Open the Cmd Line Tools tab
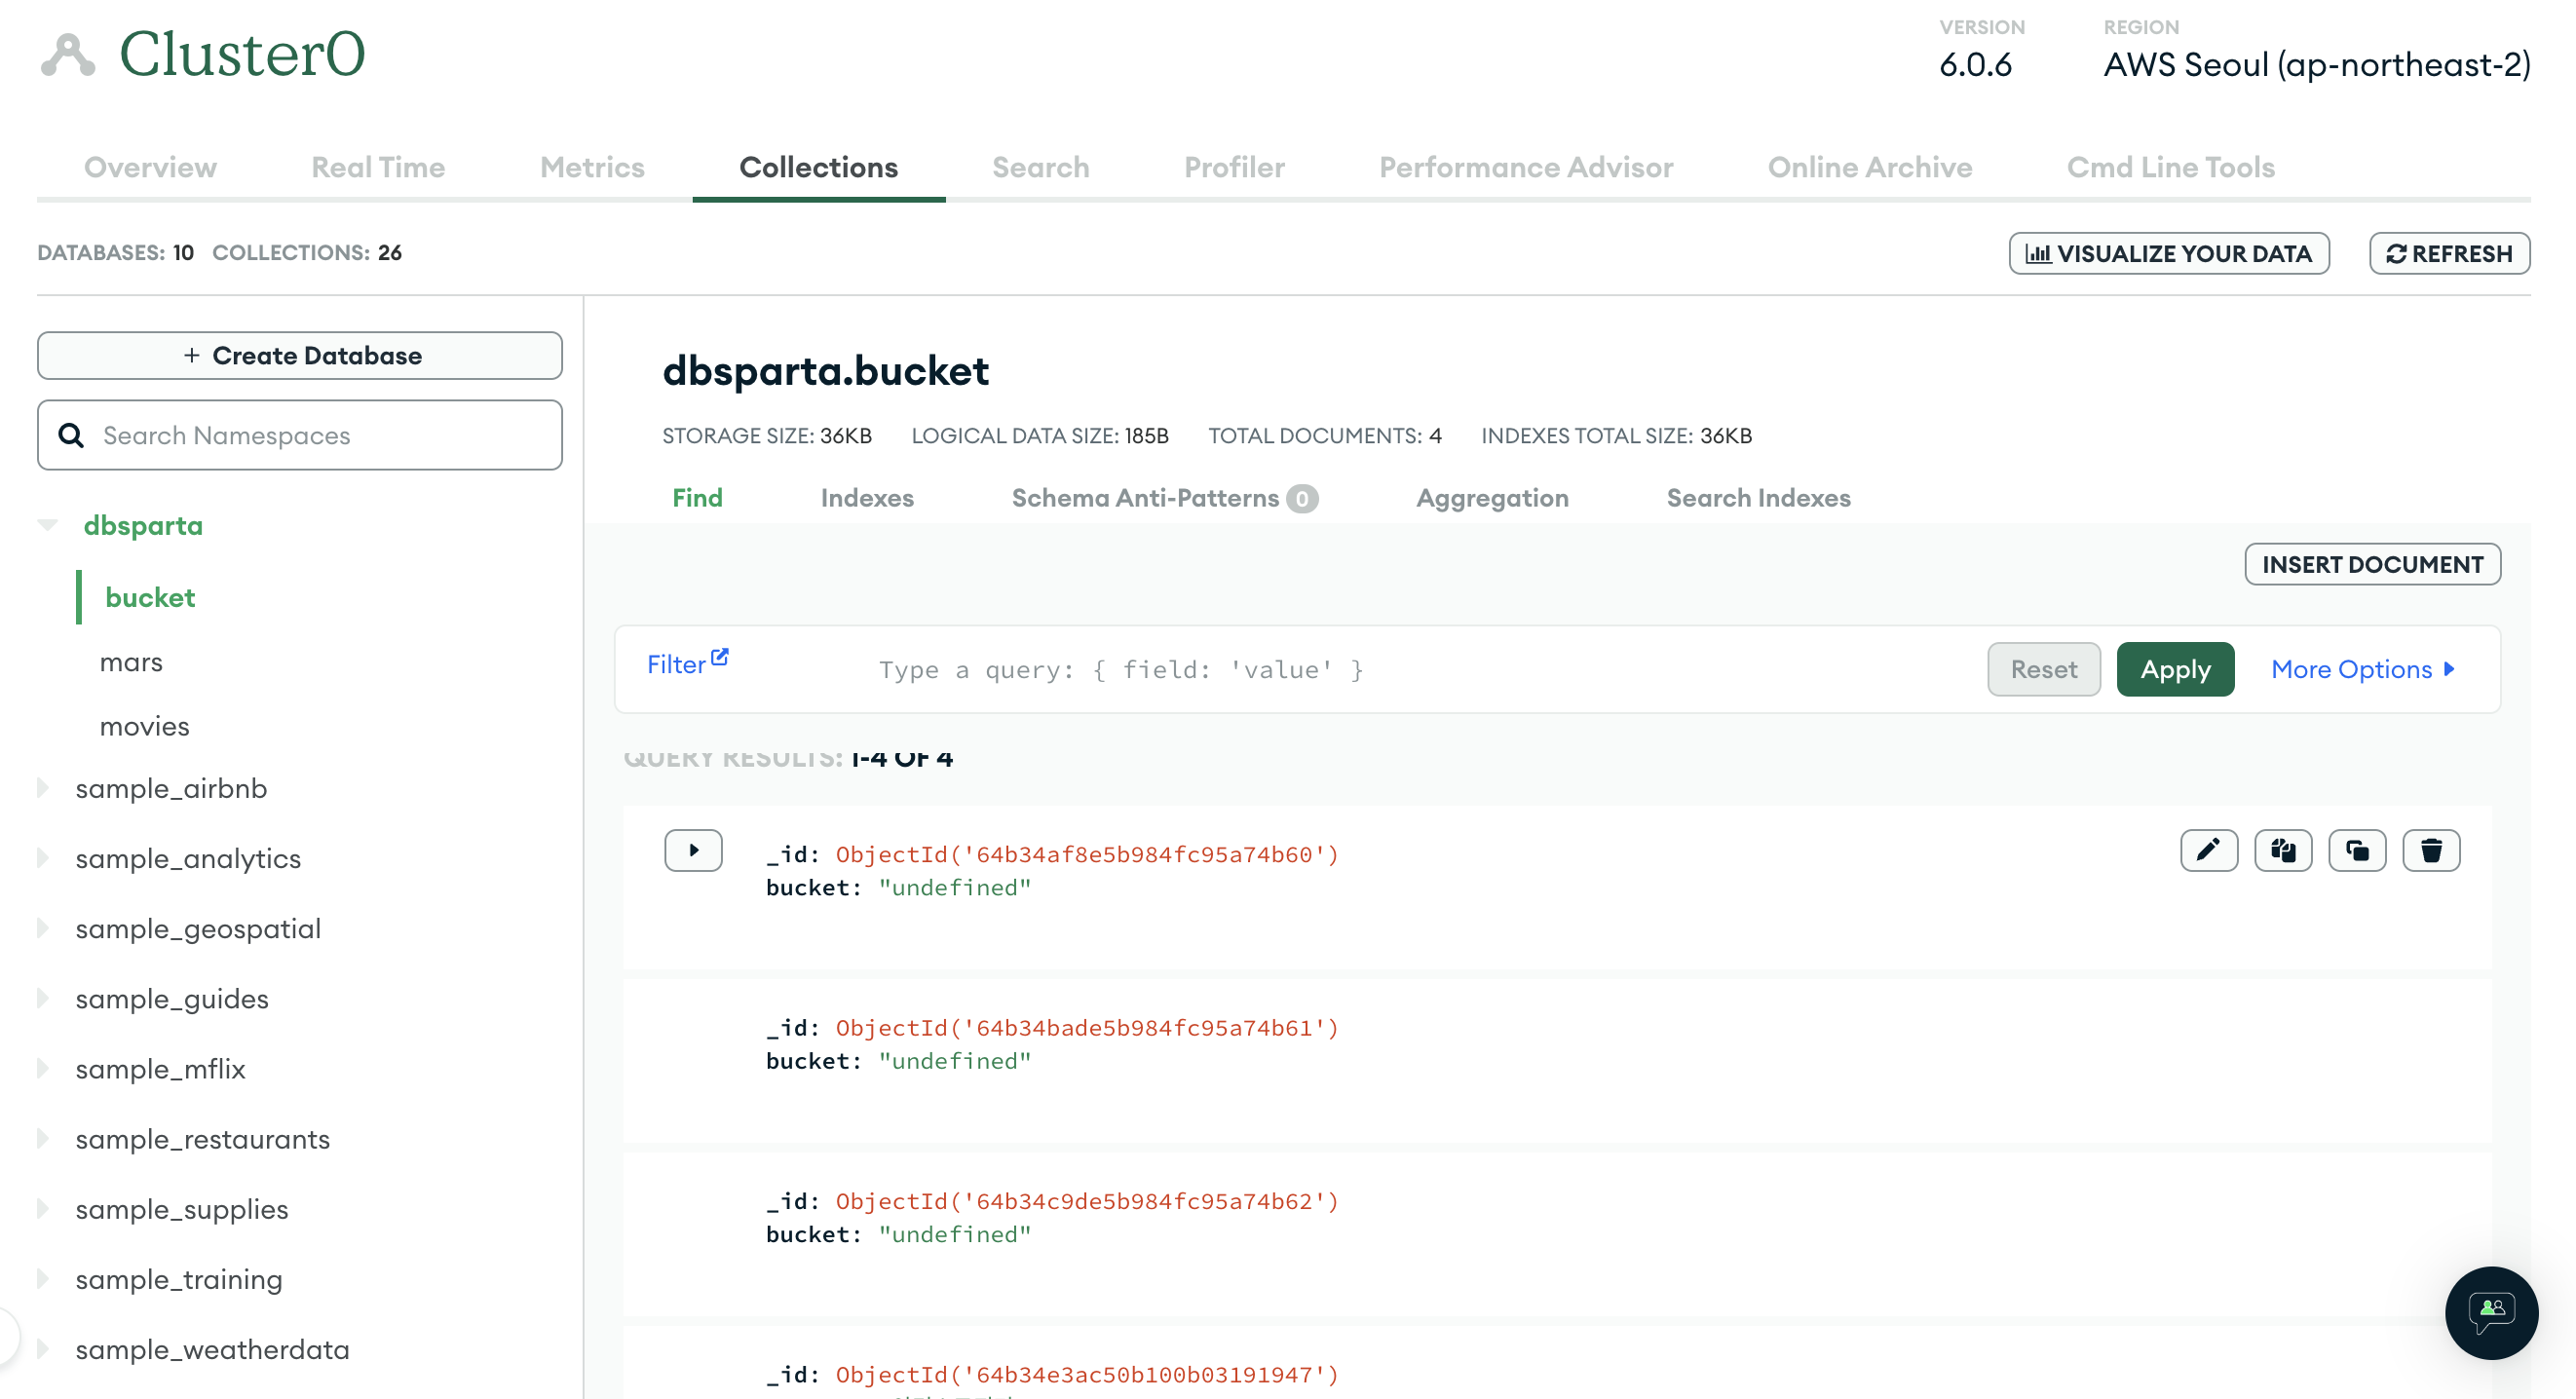Image resolution: width=2576 pixels, height=1399 pixels. (x=2171, y=167)
